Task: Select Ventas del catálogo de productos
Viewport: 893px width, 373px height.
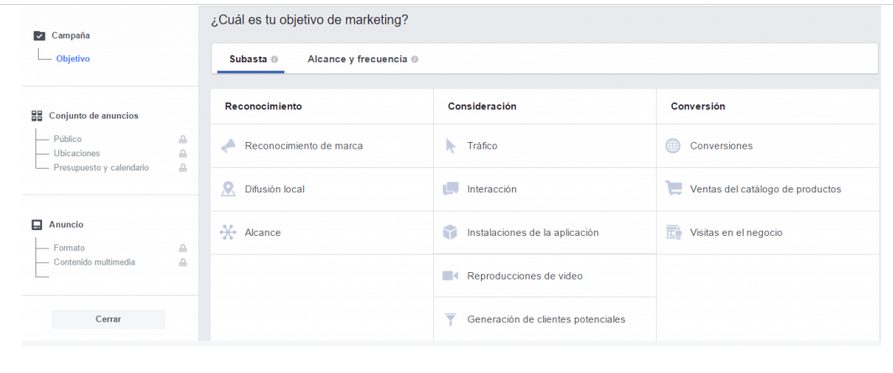Action: point(768,189)
